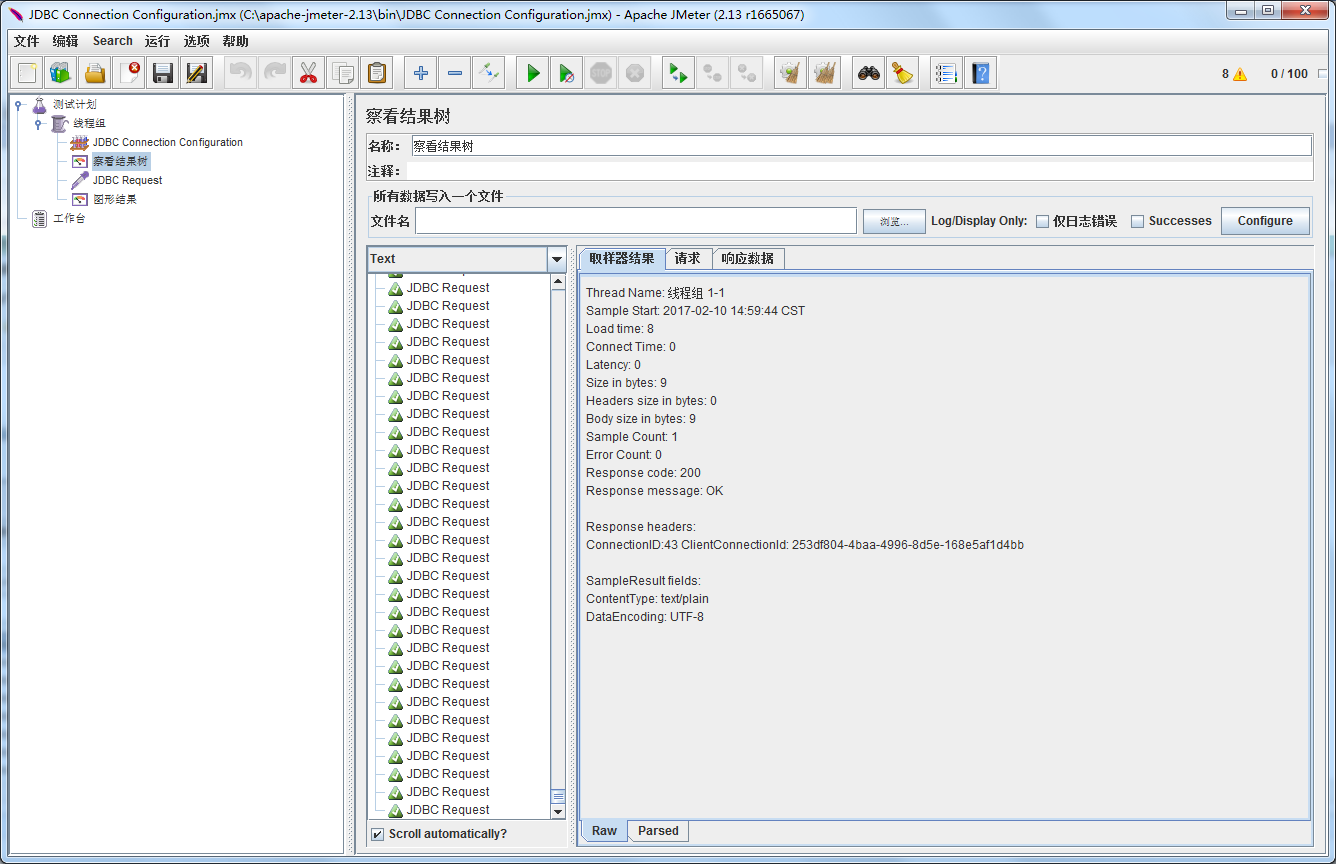Click results list scrollbar up arrow
Image resolution: width=1336 pixels, height=864 pixels.
[558, 281]
